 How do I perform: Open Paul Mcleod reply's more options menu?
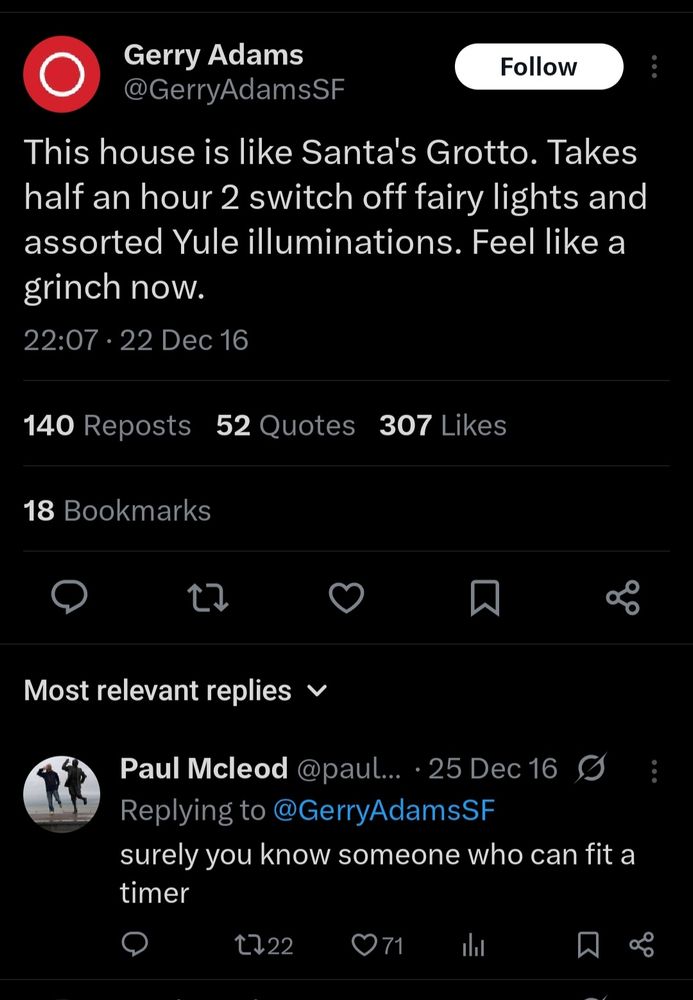pos(655,769)
